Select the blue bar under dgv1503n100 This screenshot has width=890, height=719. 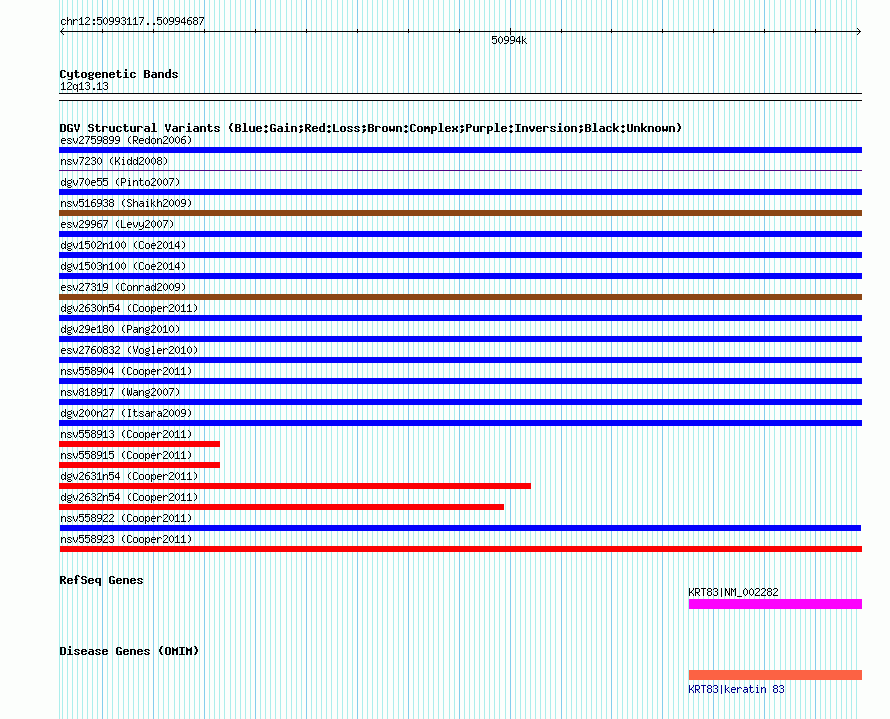(x=460, y=276)
